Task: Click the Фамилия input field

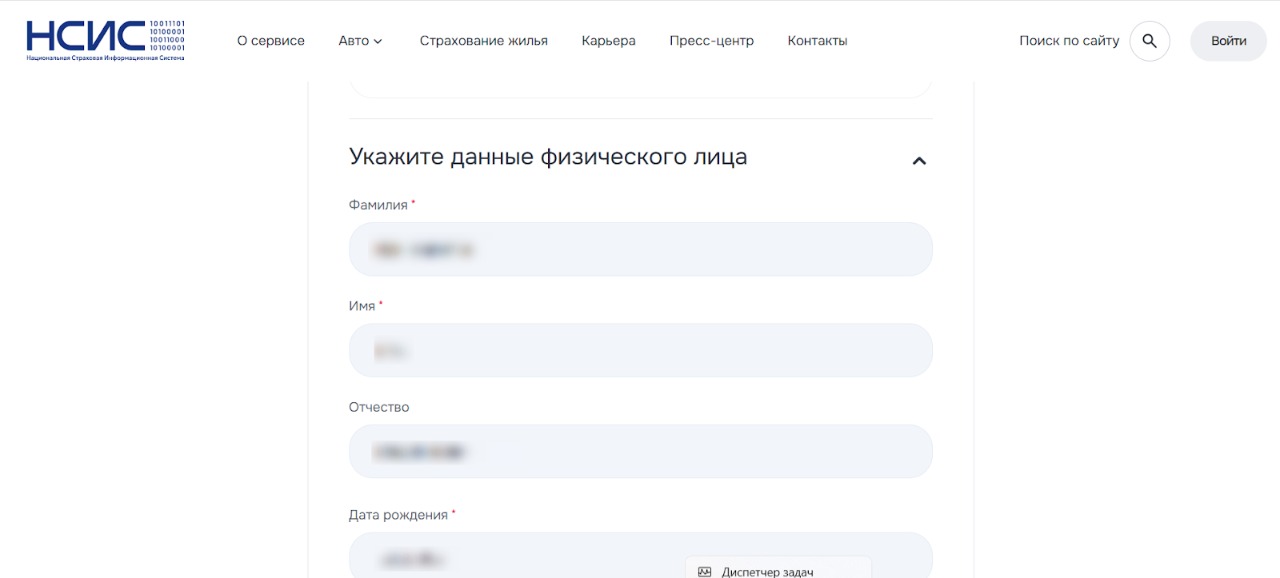Action: tap(640, 249)
